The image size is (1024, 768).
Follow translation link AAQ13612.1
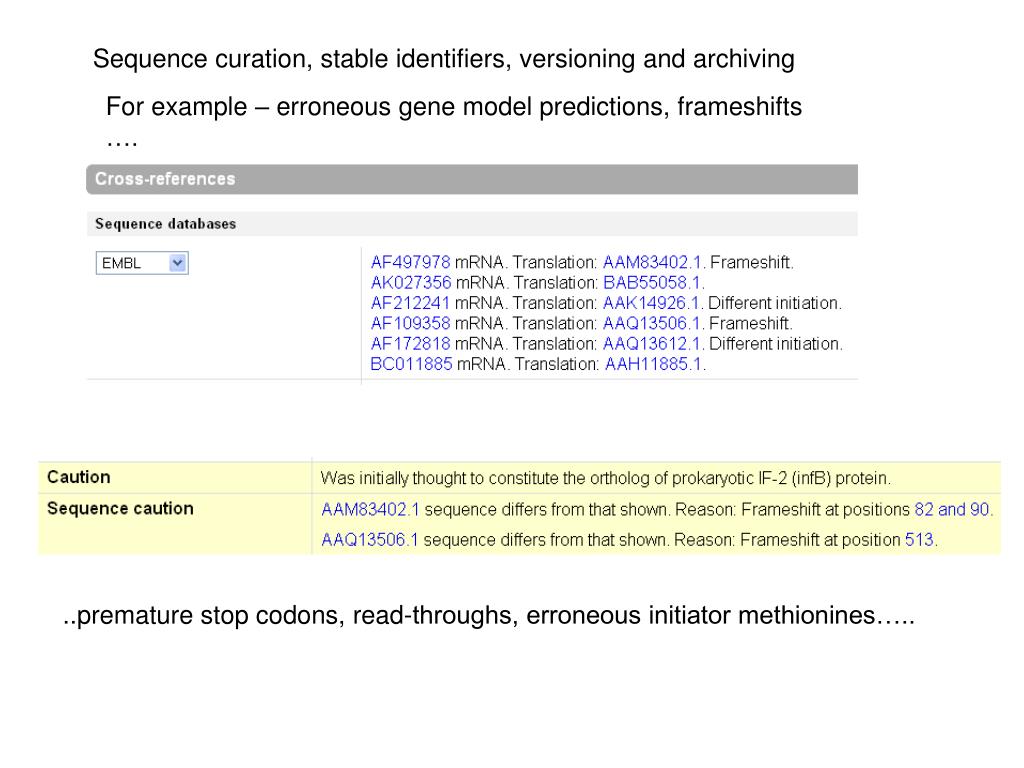coord(652,344)
